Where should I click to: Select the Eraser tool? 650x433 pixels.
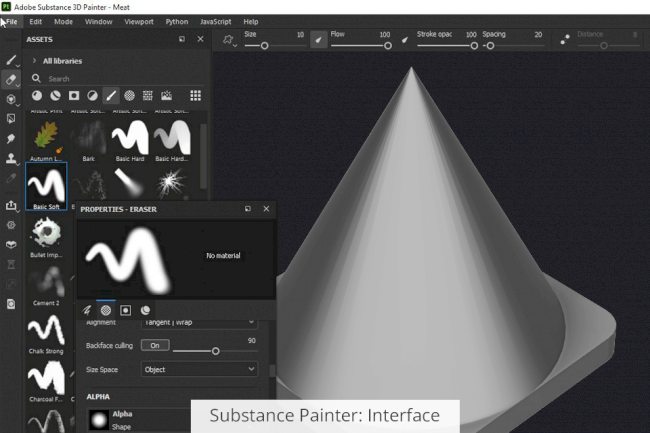tap(11, 79)
